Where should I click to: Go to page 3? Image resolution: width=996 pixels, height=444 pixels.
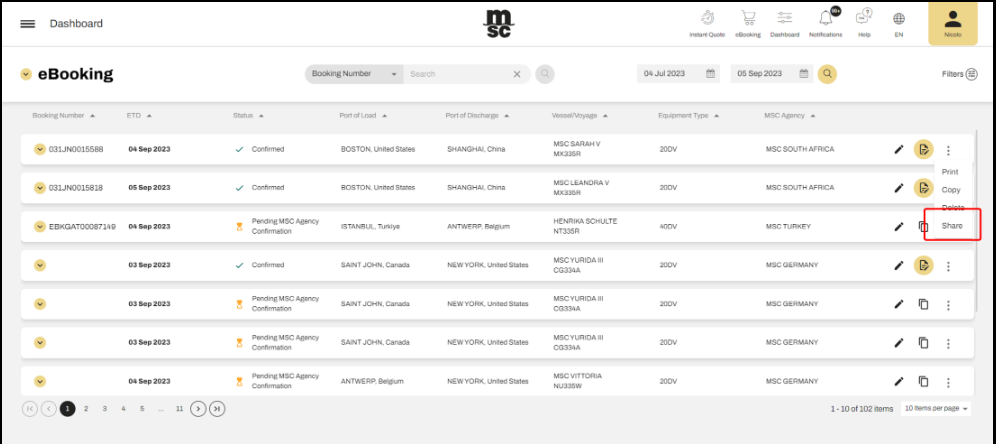(105, 409)
